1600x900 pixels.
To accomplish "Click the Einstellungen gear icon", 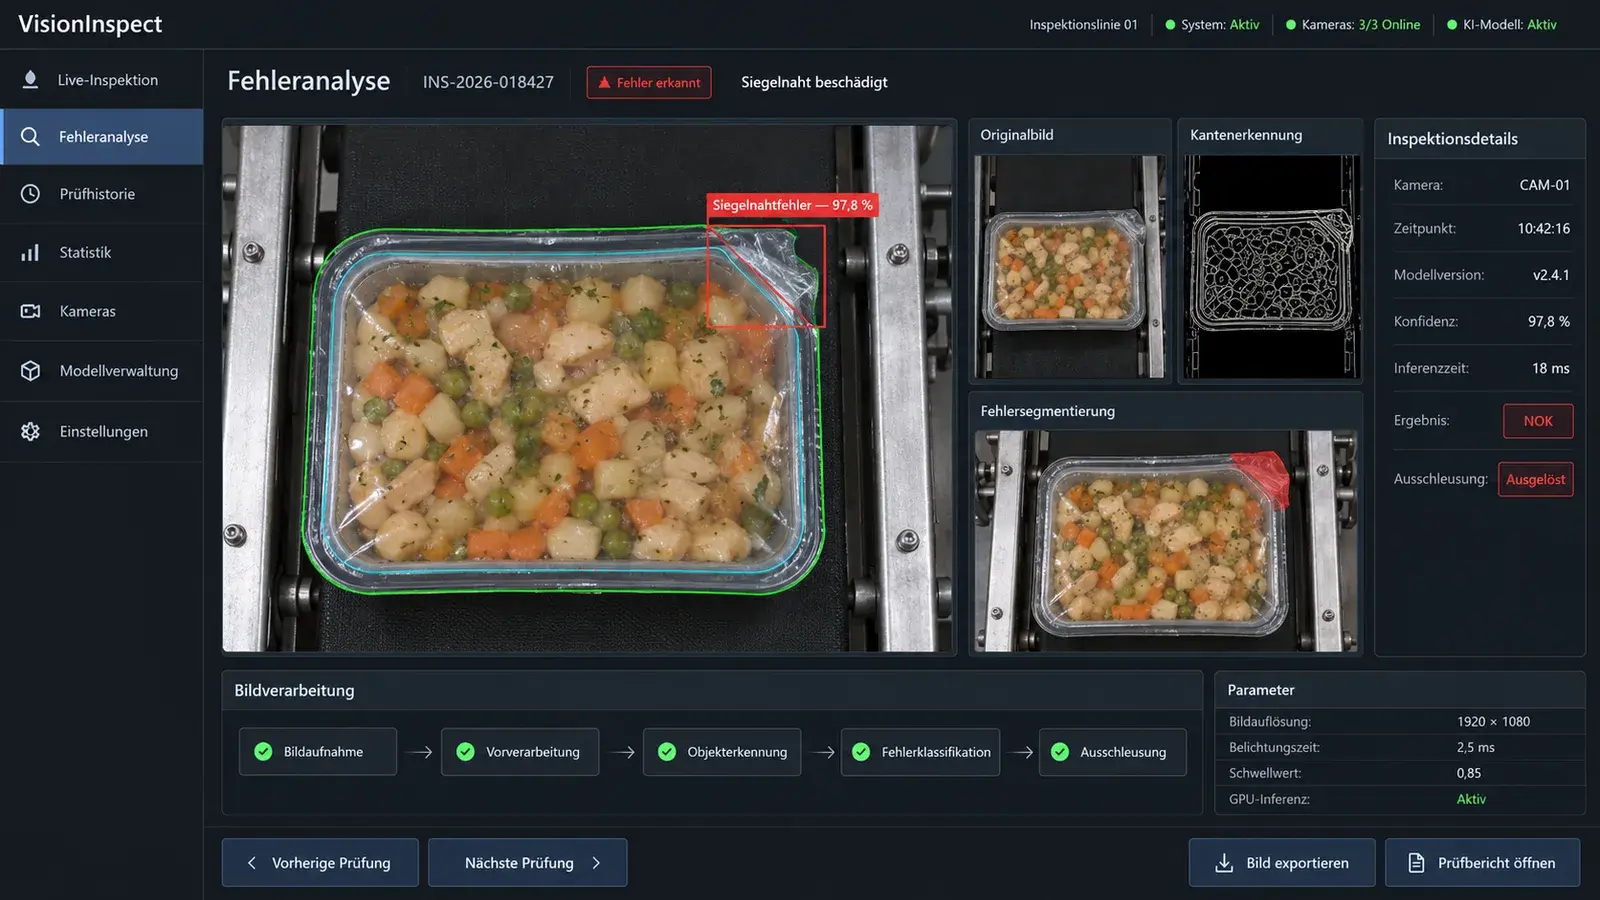I will tap(30, 432).
